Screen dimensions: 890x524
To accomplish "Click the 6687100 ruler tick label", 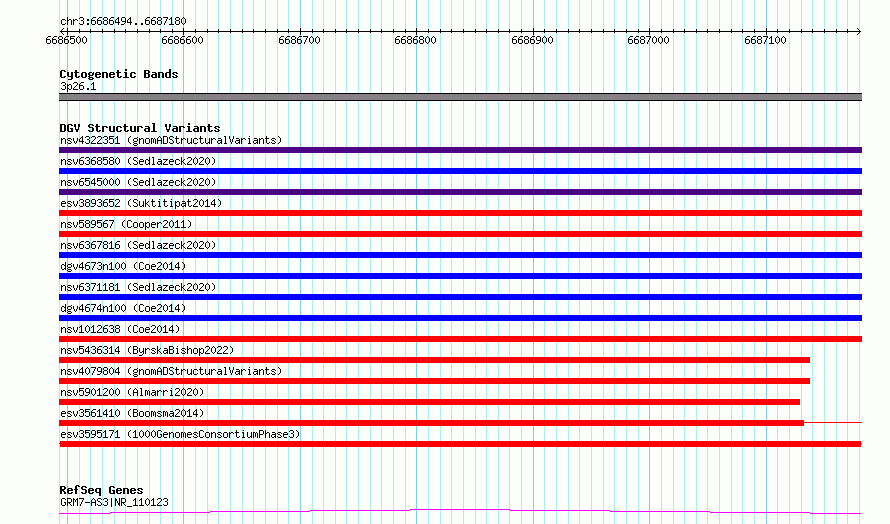I will tap(765, 40).
